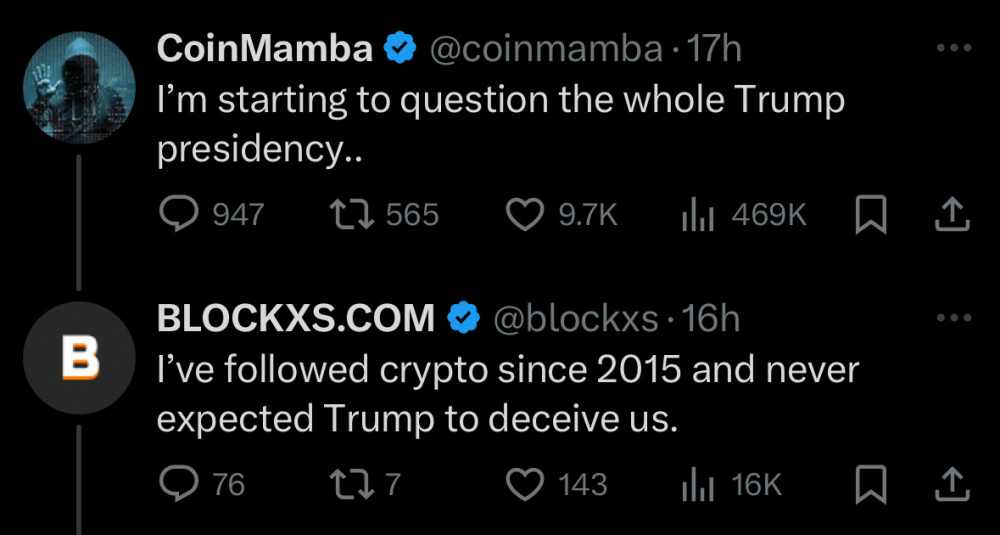View analytics of CoinMamba's tweet

click(697, 215)
